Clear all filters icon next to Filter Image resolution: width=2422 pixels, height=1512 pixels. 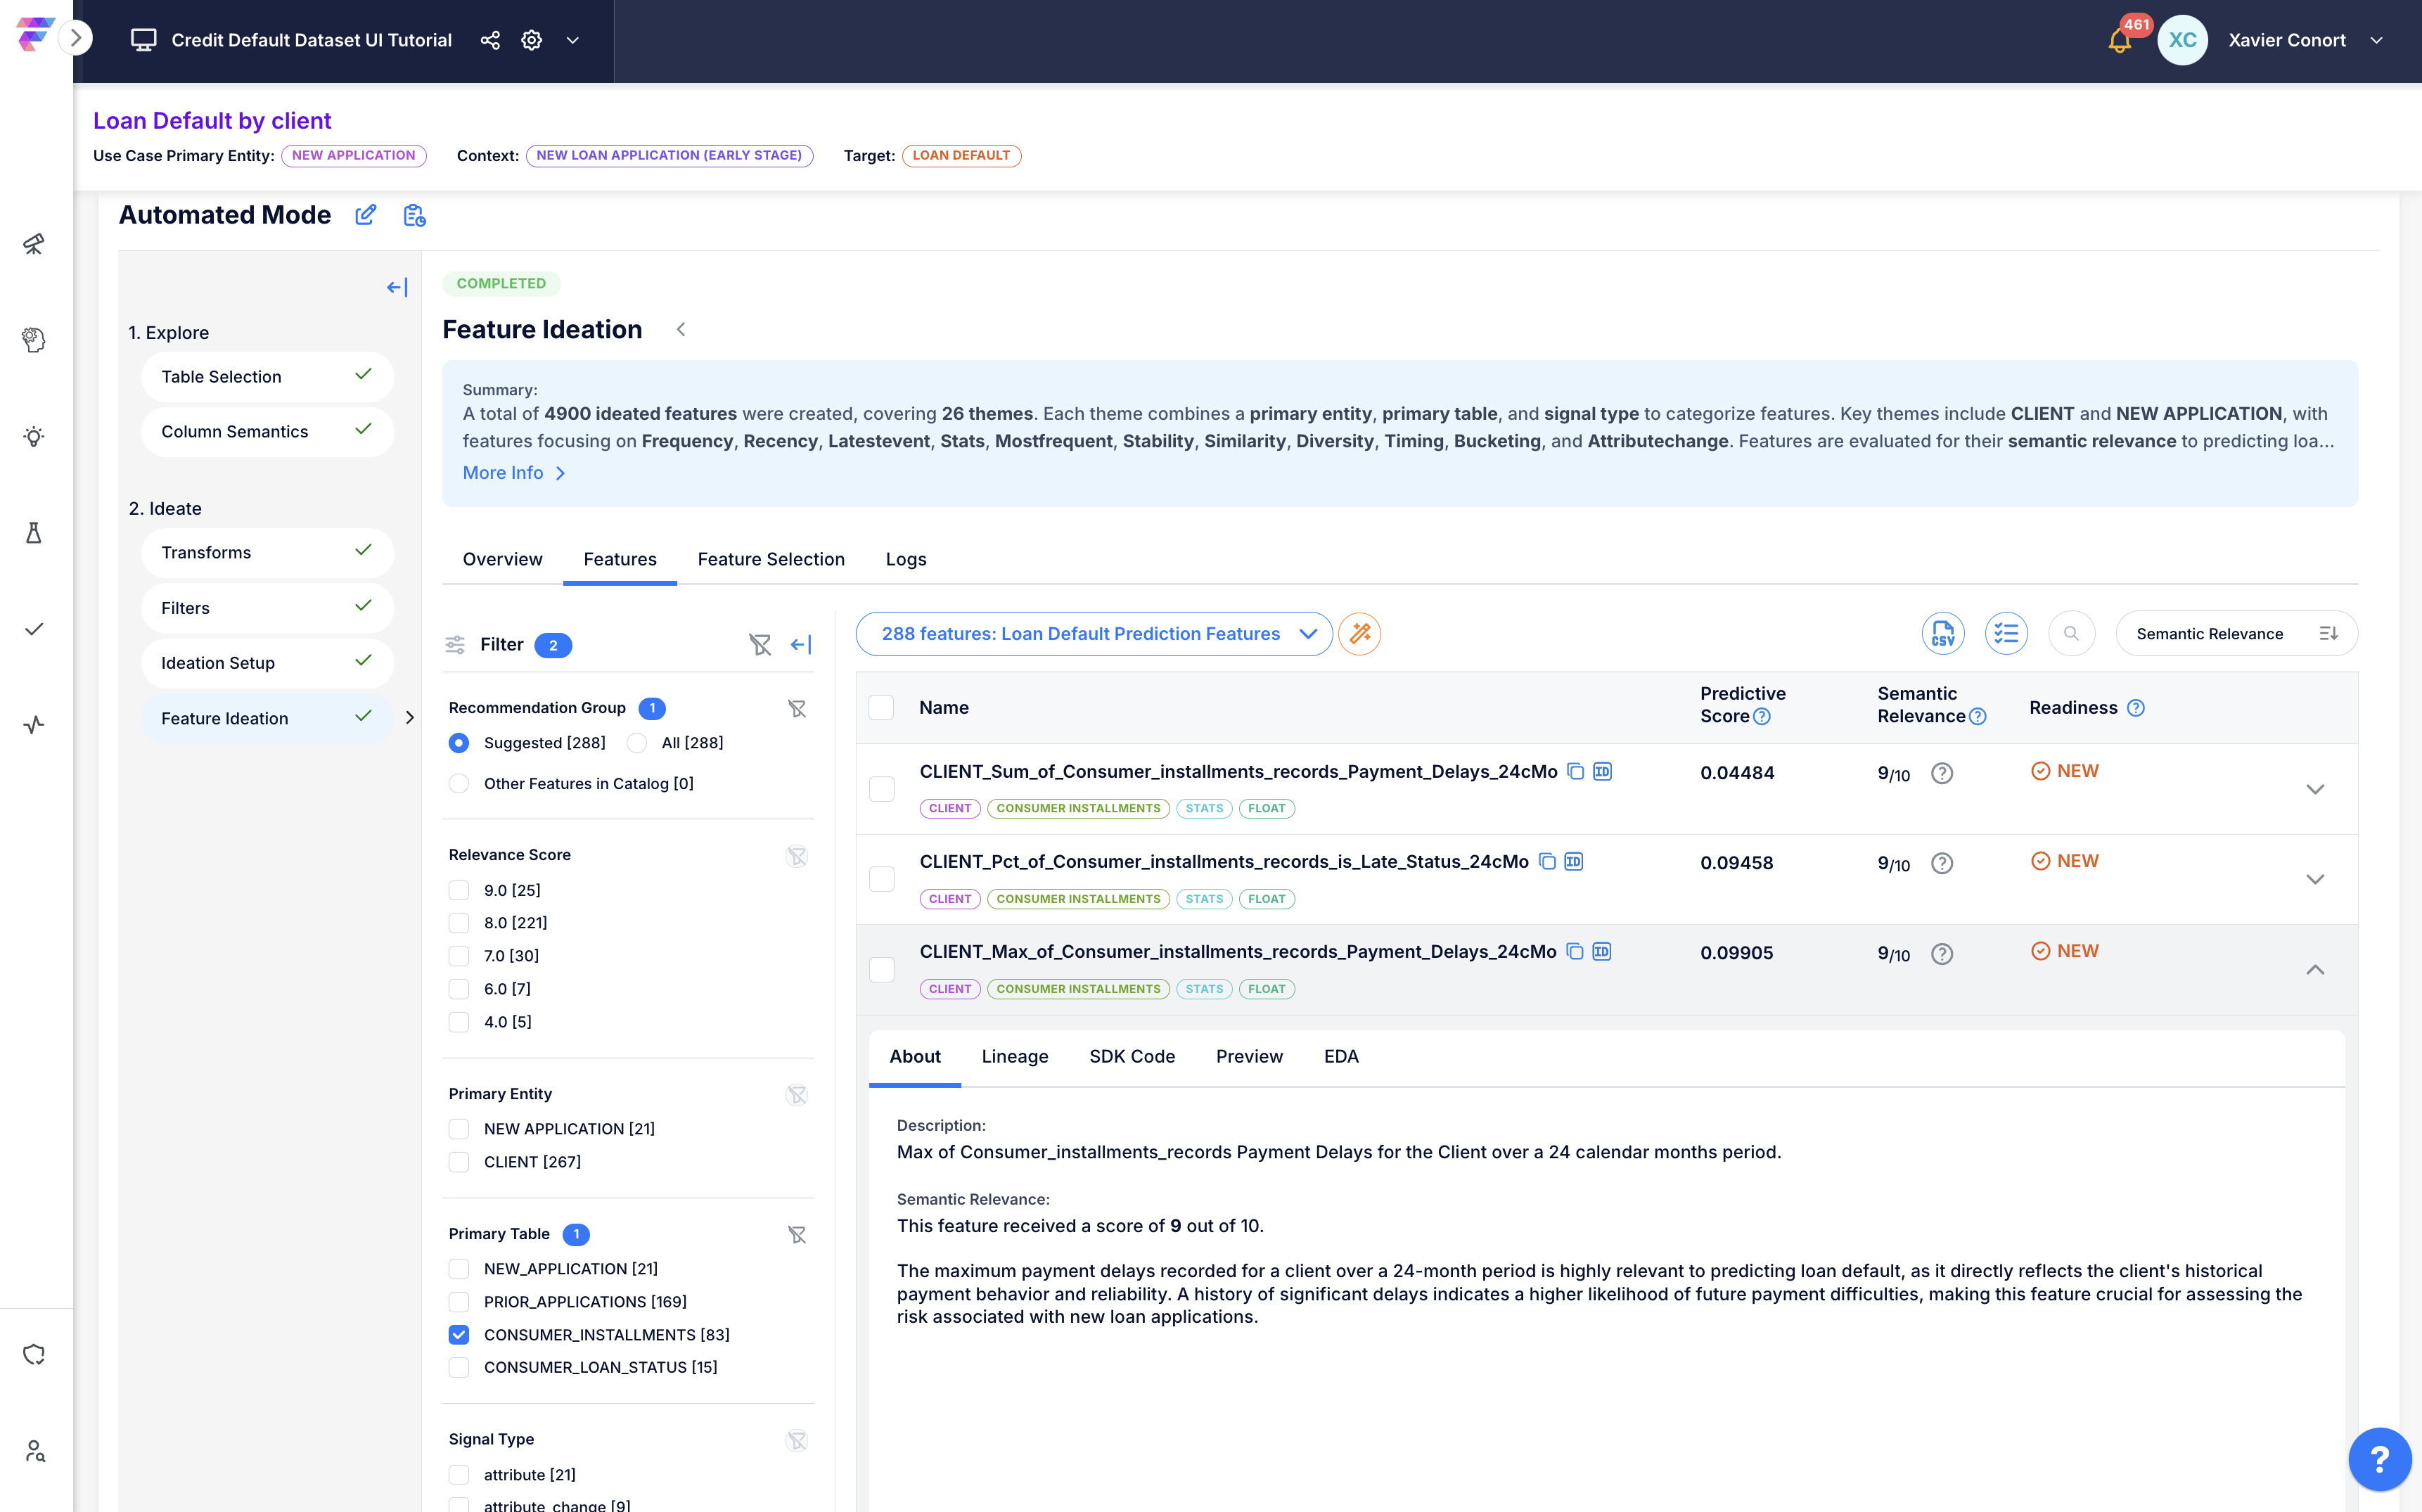point(760,645)
